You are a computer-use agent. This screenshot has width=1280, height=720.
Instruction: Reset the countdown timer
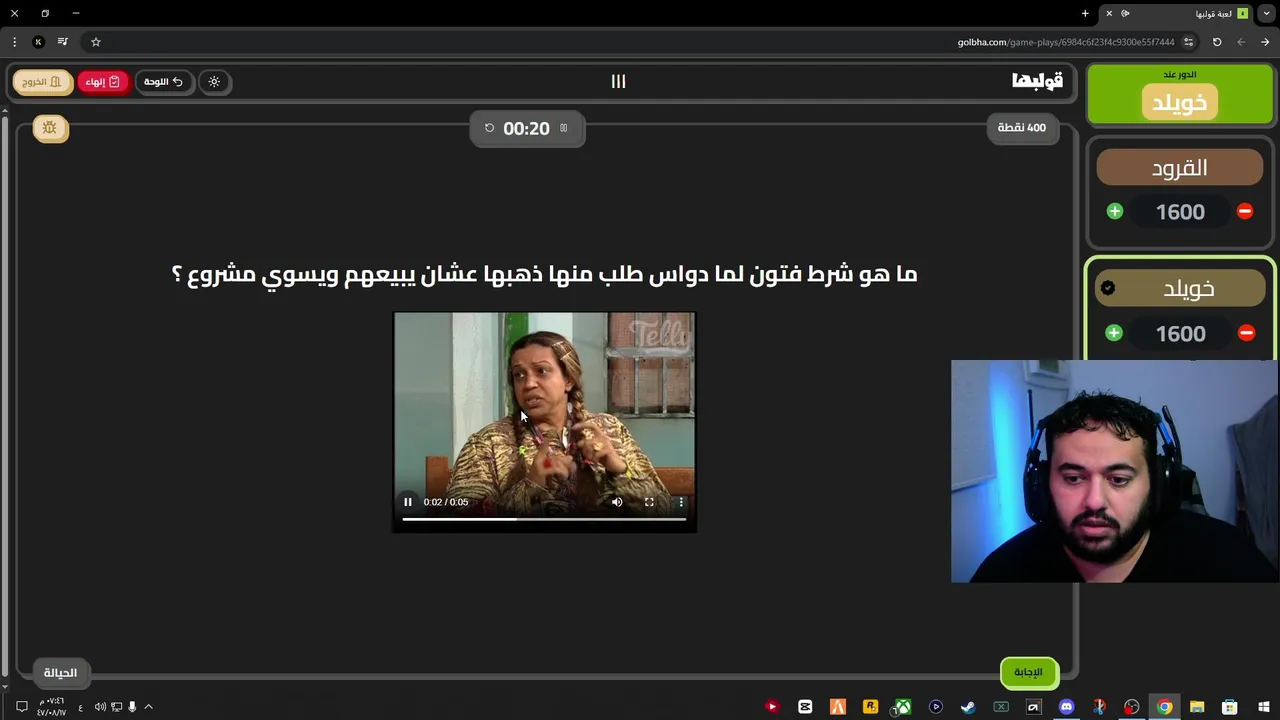pyautogui.click(x=489, y=128)
